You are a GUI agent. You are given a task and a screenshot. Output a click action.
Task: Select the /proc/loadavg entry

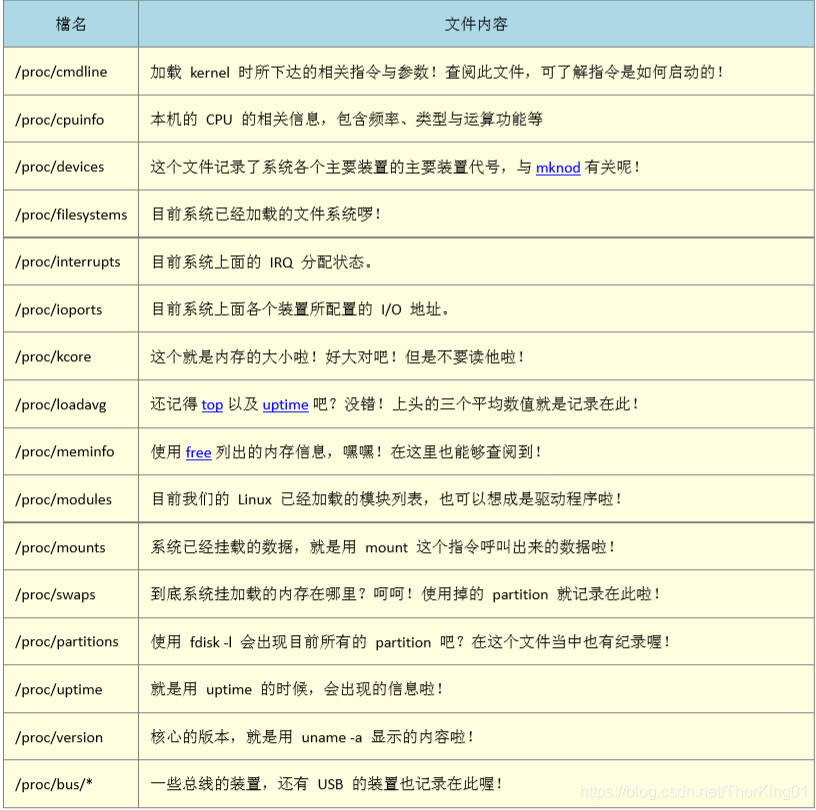(x=60, y=404)
